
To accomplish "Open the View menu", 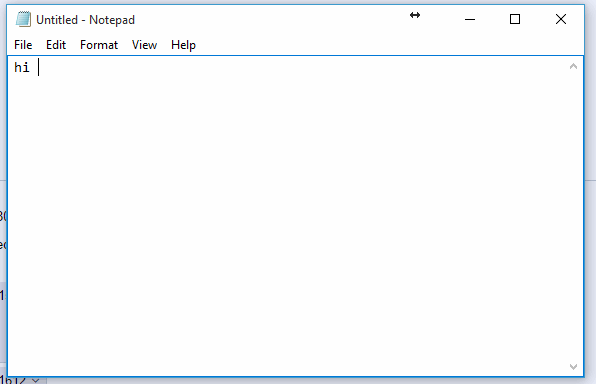I will [x=144, y=45].
